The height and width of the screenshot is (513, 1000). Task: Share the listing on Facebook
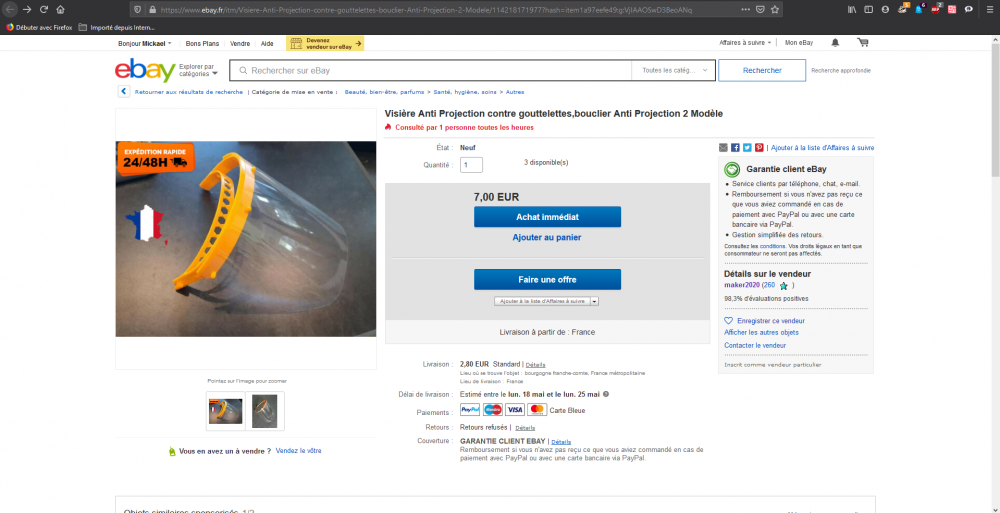(x=735, y=147)
